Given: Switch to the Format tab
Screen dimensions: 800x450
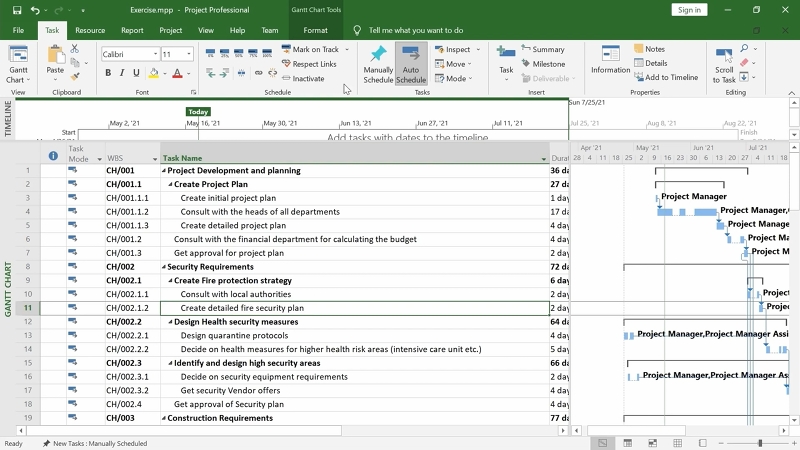Looking at the screenshot, I should 315,30.
